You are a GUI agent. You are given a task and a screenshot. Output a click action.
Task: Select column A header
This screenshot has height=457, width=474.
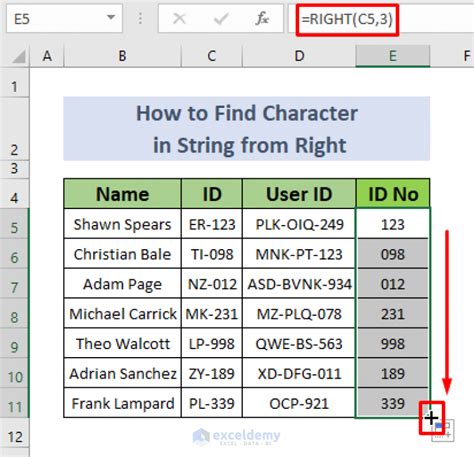pos(47,56)
